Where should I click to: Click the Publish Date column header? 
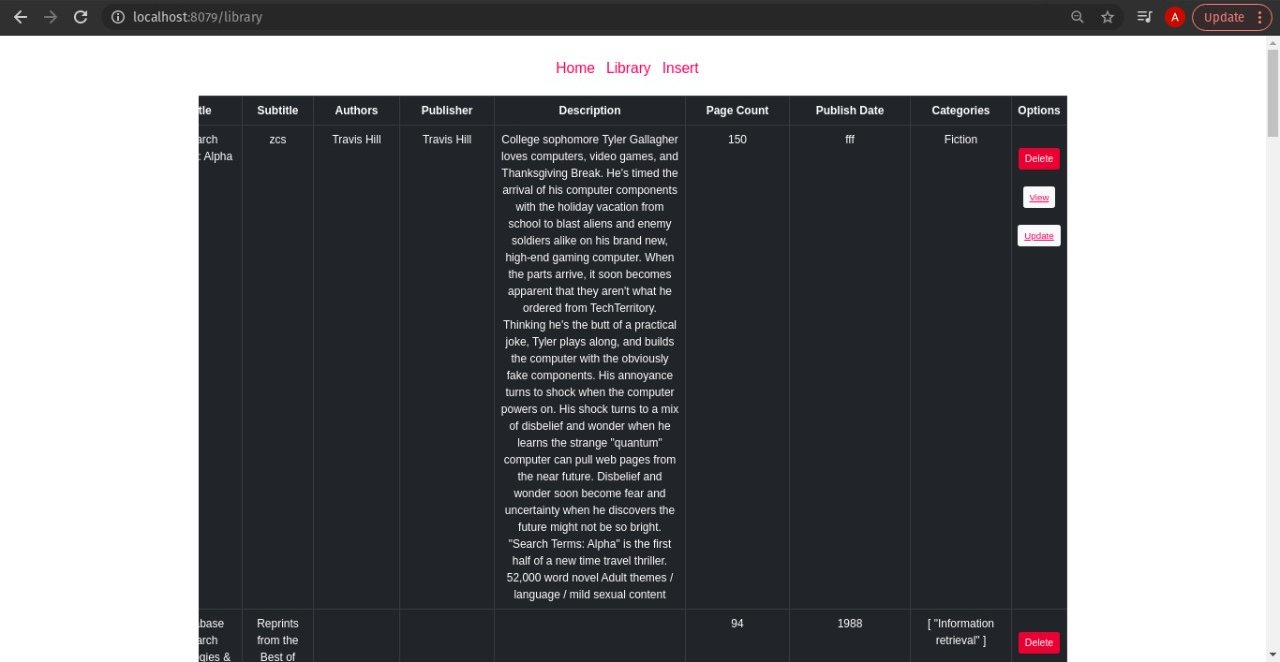tap(850, 110)
